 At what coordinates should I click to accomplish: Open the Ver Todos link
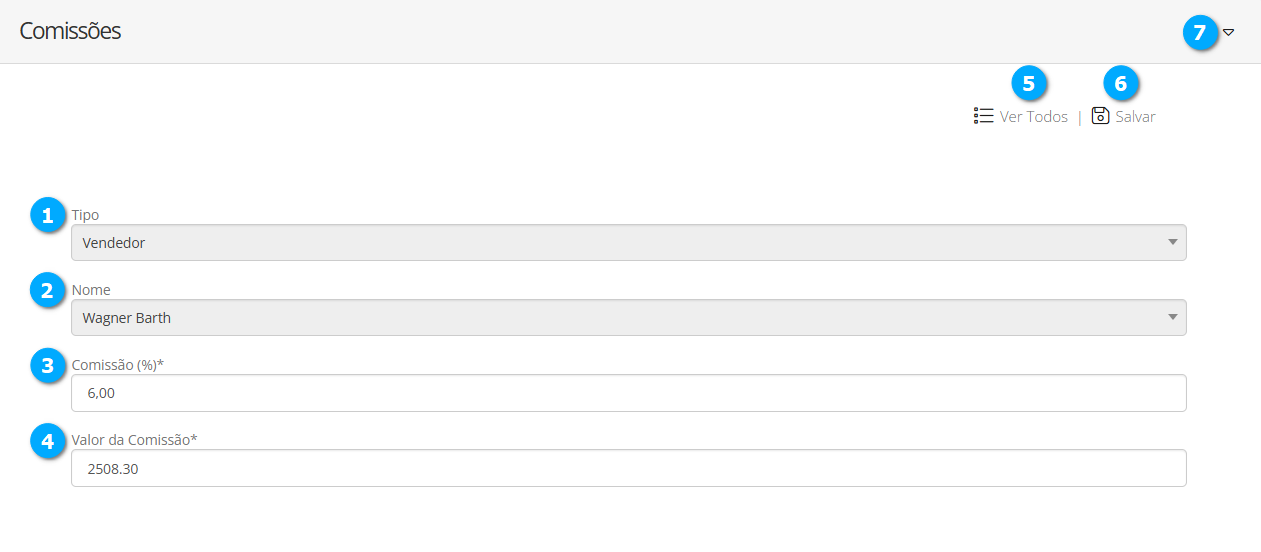pos(1033,117)
